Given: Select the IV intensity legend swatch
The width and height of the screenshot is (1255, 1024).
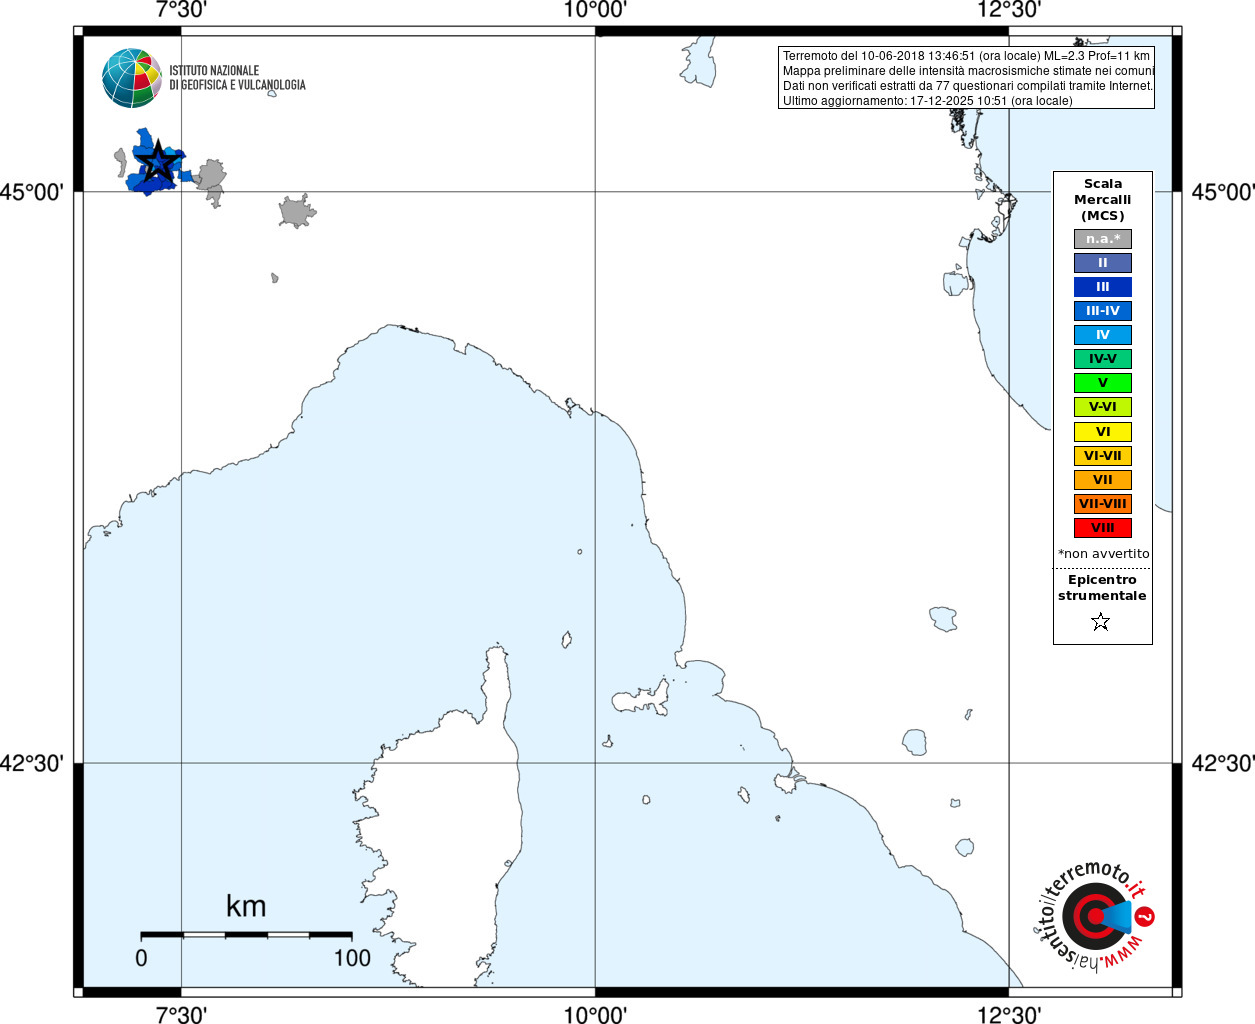Looking at the screenshot, I should [x=1103, y=335].
